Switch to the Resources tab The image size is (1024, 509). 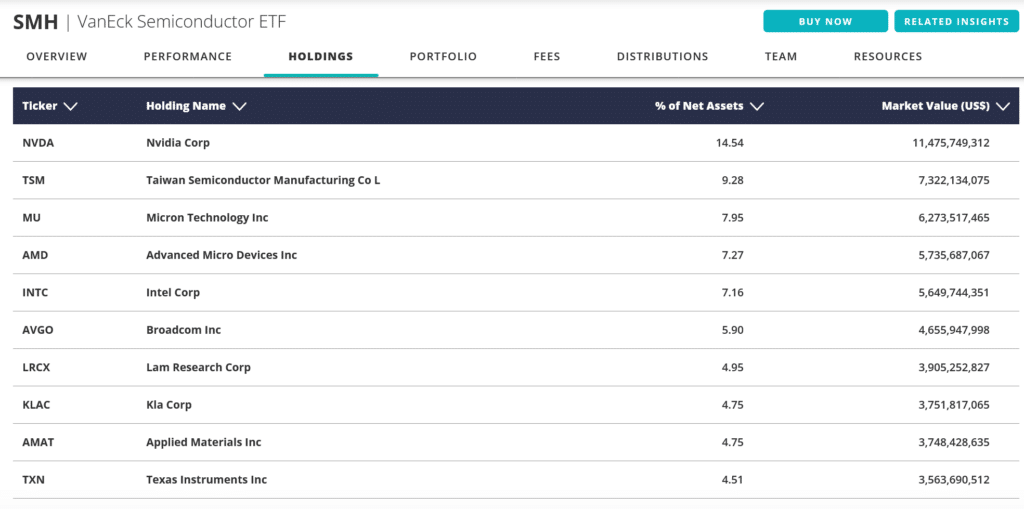point(888,57)
